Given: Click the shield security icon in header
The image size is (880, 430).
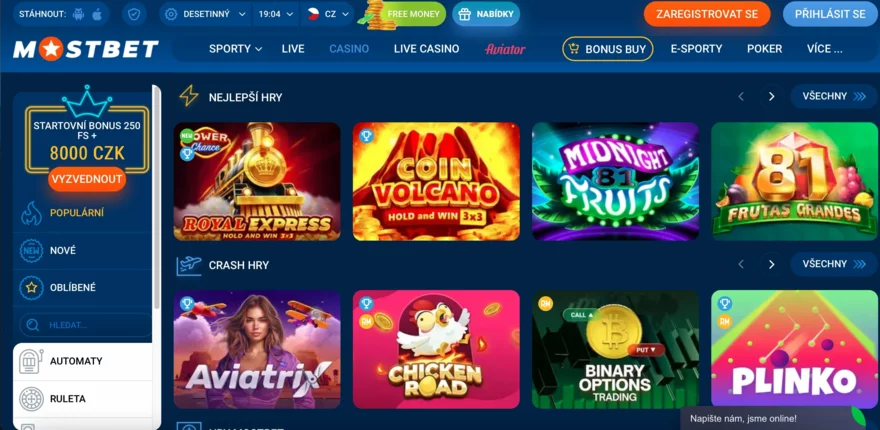Looking at the screenshot, I should (134, 14).
